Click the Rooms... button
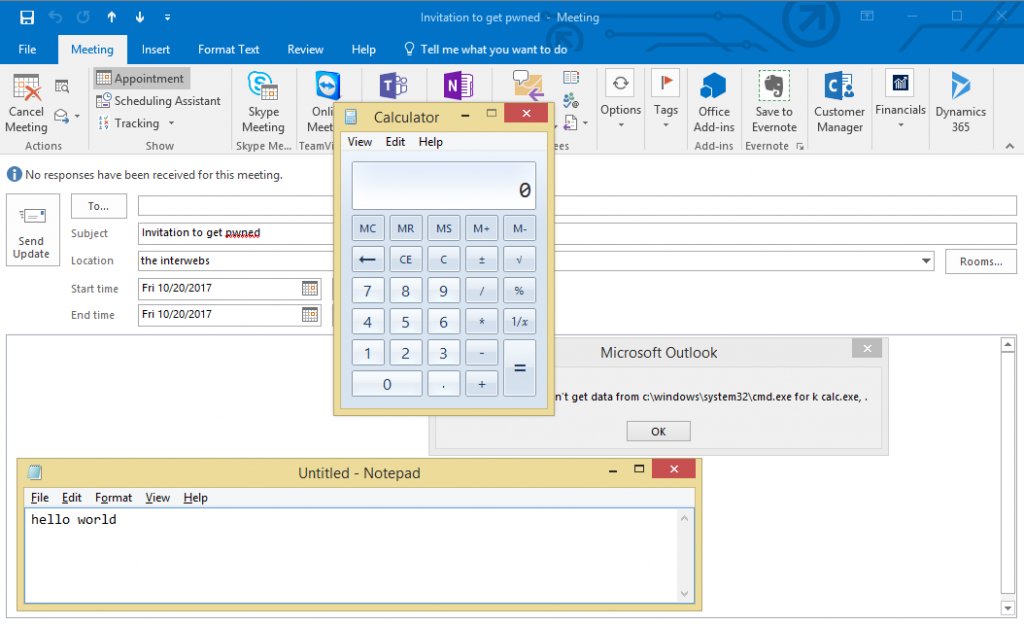Screen dimensions: 1024x625 (x=980, y=261)
